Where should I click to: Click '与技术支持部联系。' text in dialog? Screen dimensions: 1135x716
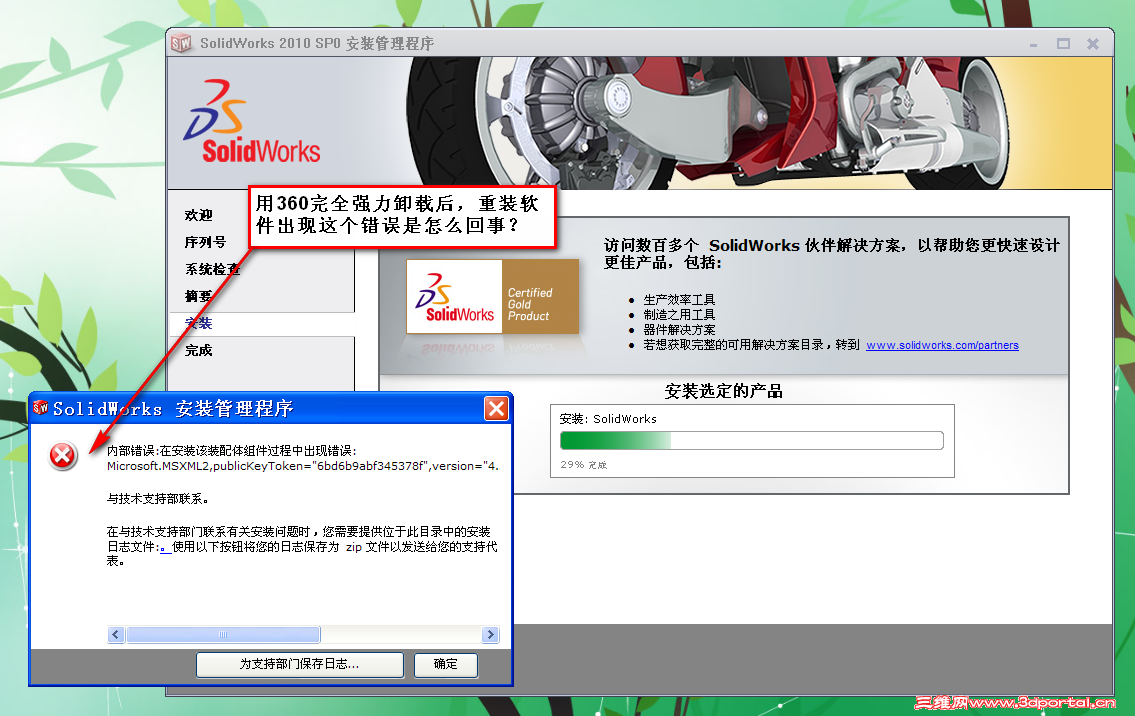158,499
